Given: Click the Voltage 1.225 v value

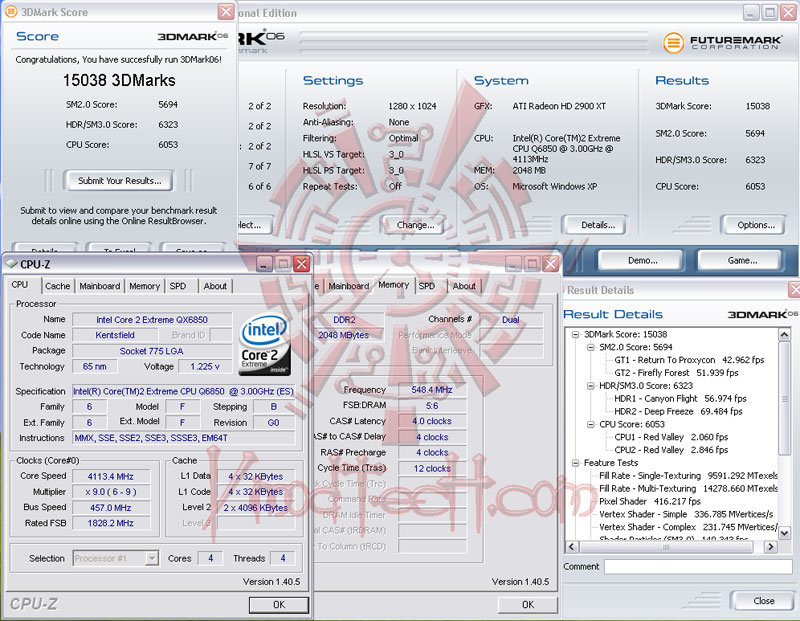Looking at the screenshot, I should (x=205, y=366).
